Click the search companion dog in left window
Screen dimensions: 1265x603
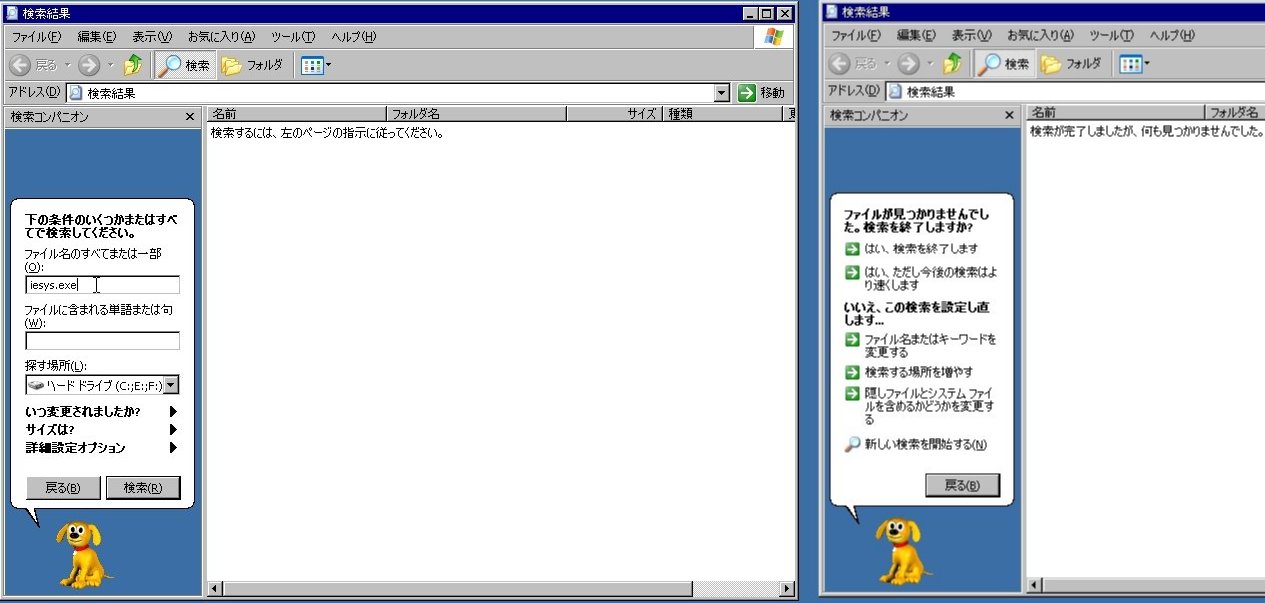[84, 552]
